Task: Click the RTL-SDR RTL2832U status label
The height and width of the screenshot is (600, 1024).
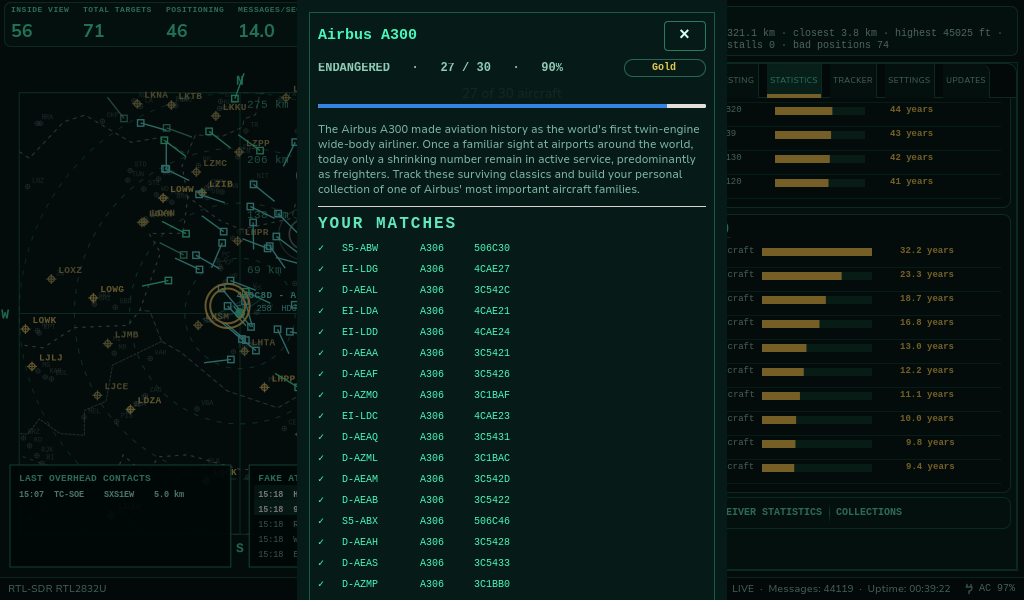Action: [57, 588]
